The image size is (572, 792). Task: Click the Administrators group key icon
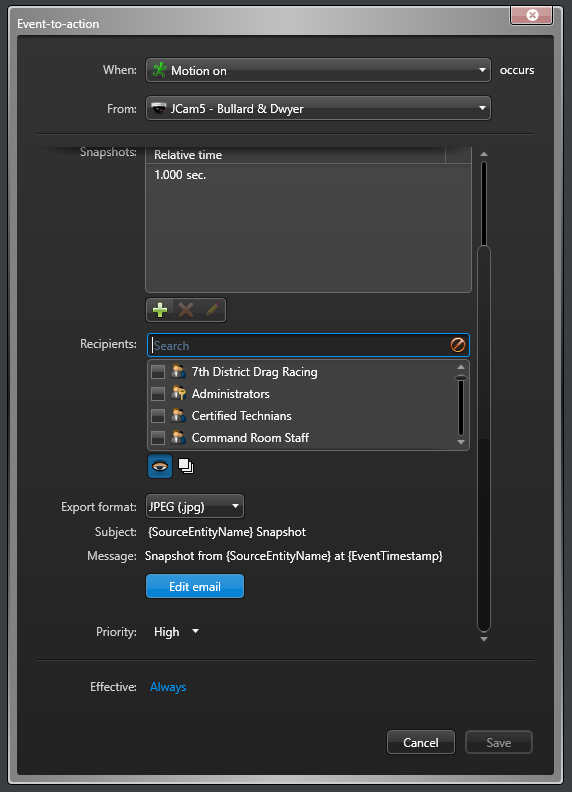178,393
